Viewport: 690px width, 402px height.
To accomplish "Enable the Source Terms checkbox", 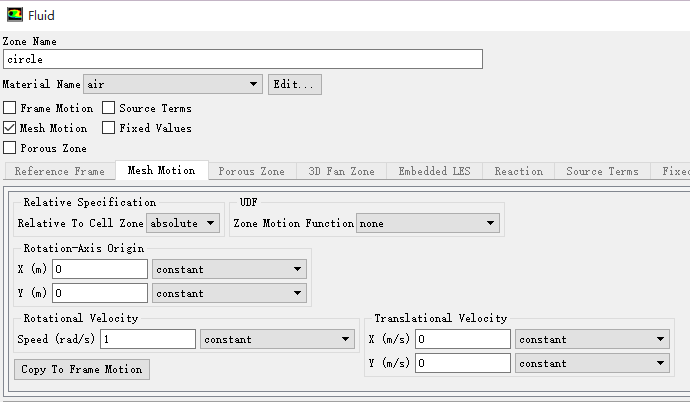I will [x=108, y=108].
